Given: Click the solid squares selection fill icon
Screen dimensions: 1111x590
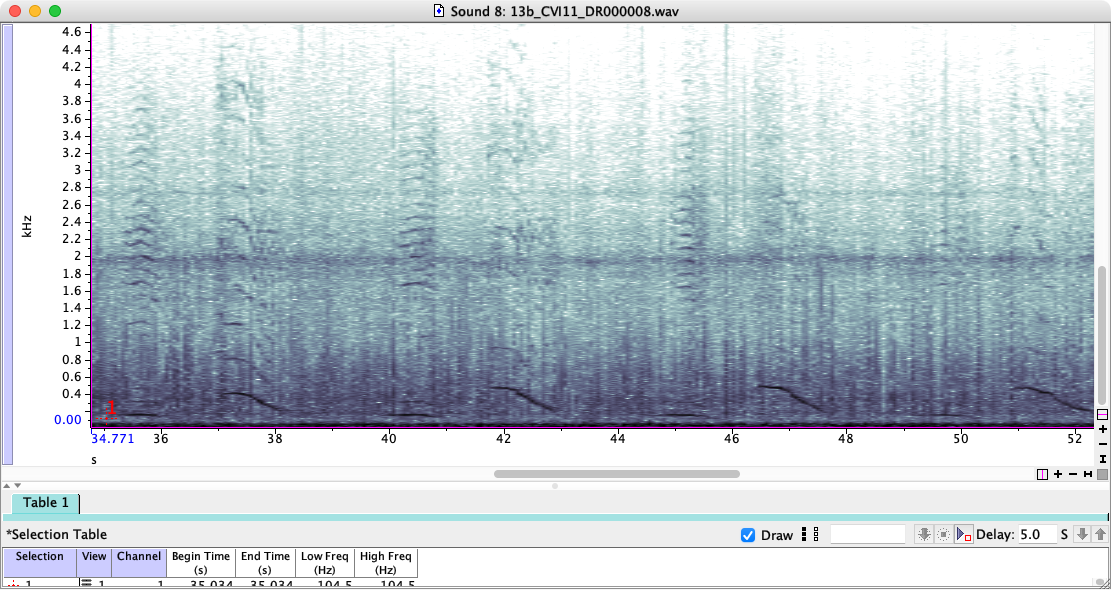Looking at the screenshot, I should [803, 535].
